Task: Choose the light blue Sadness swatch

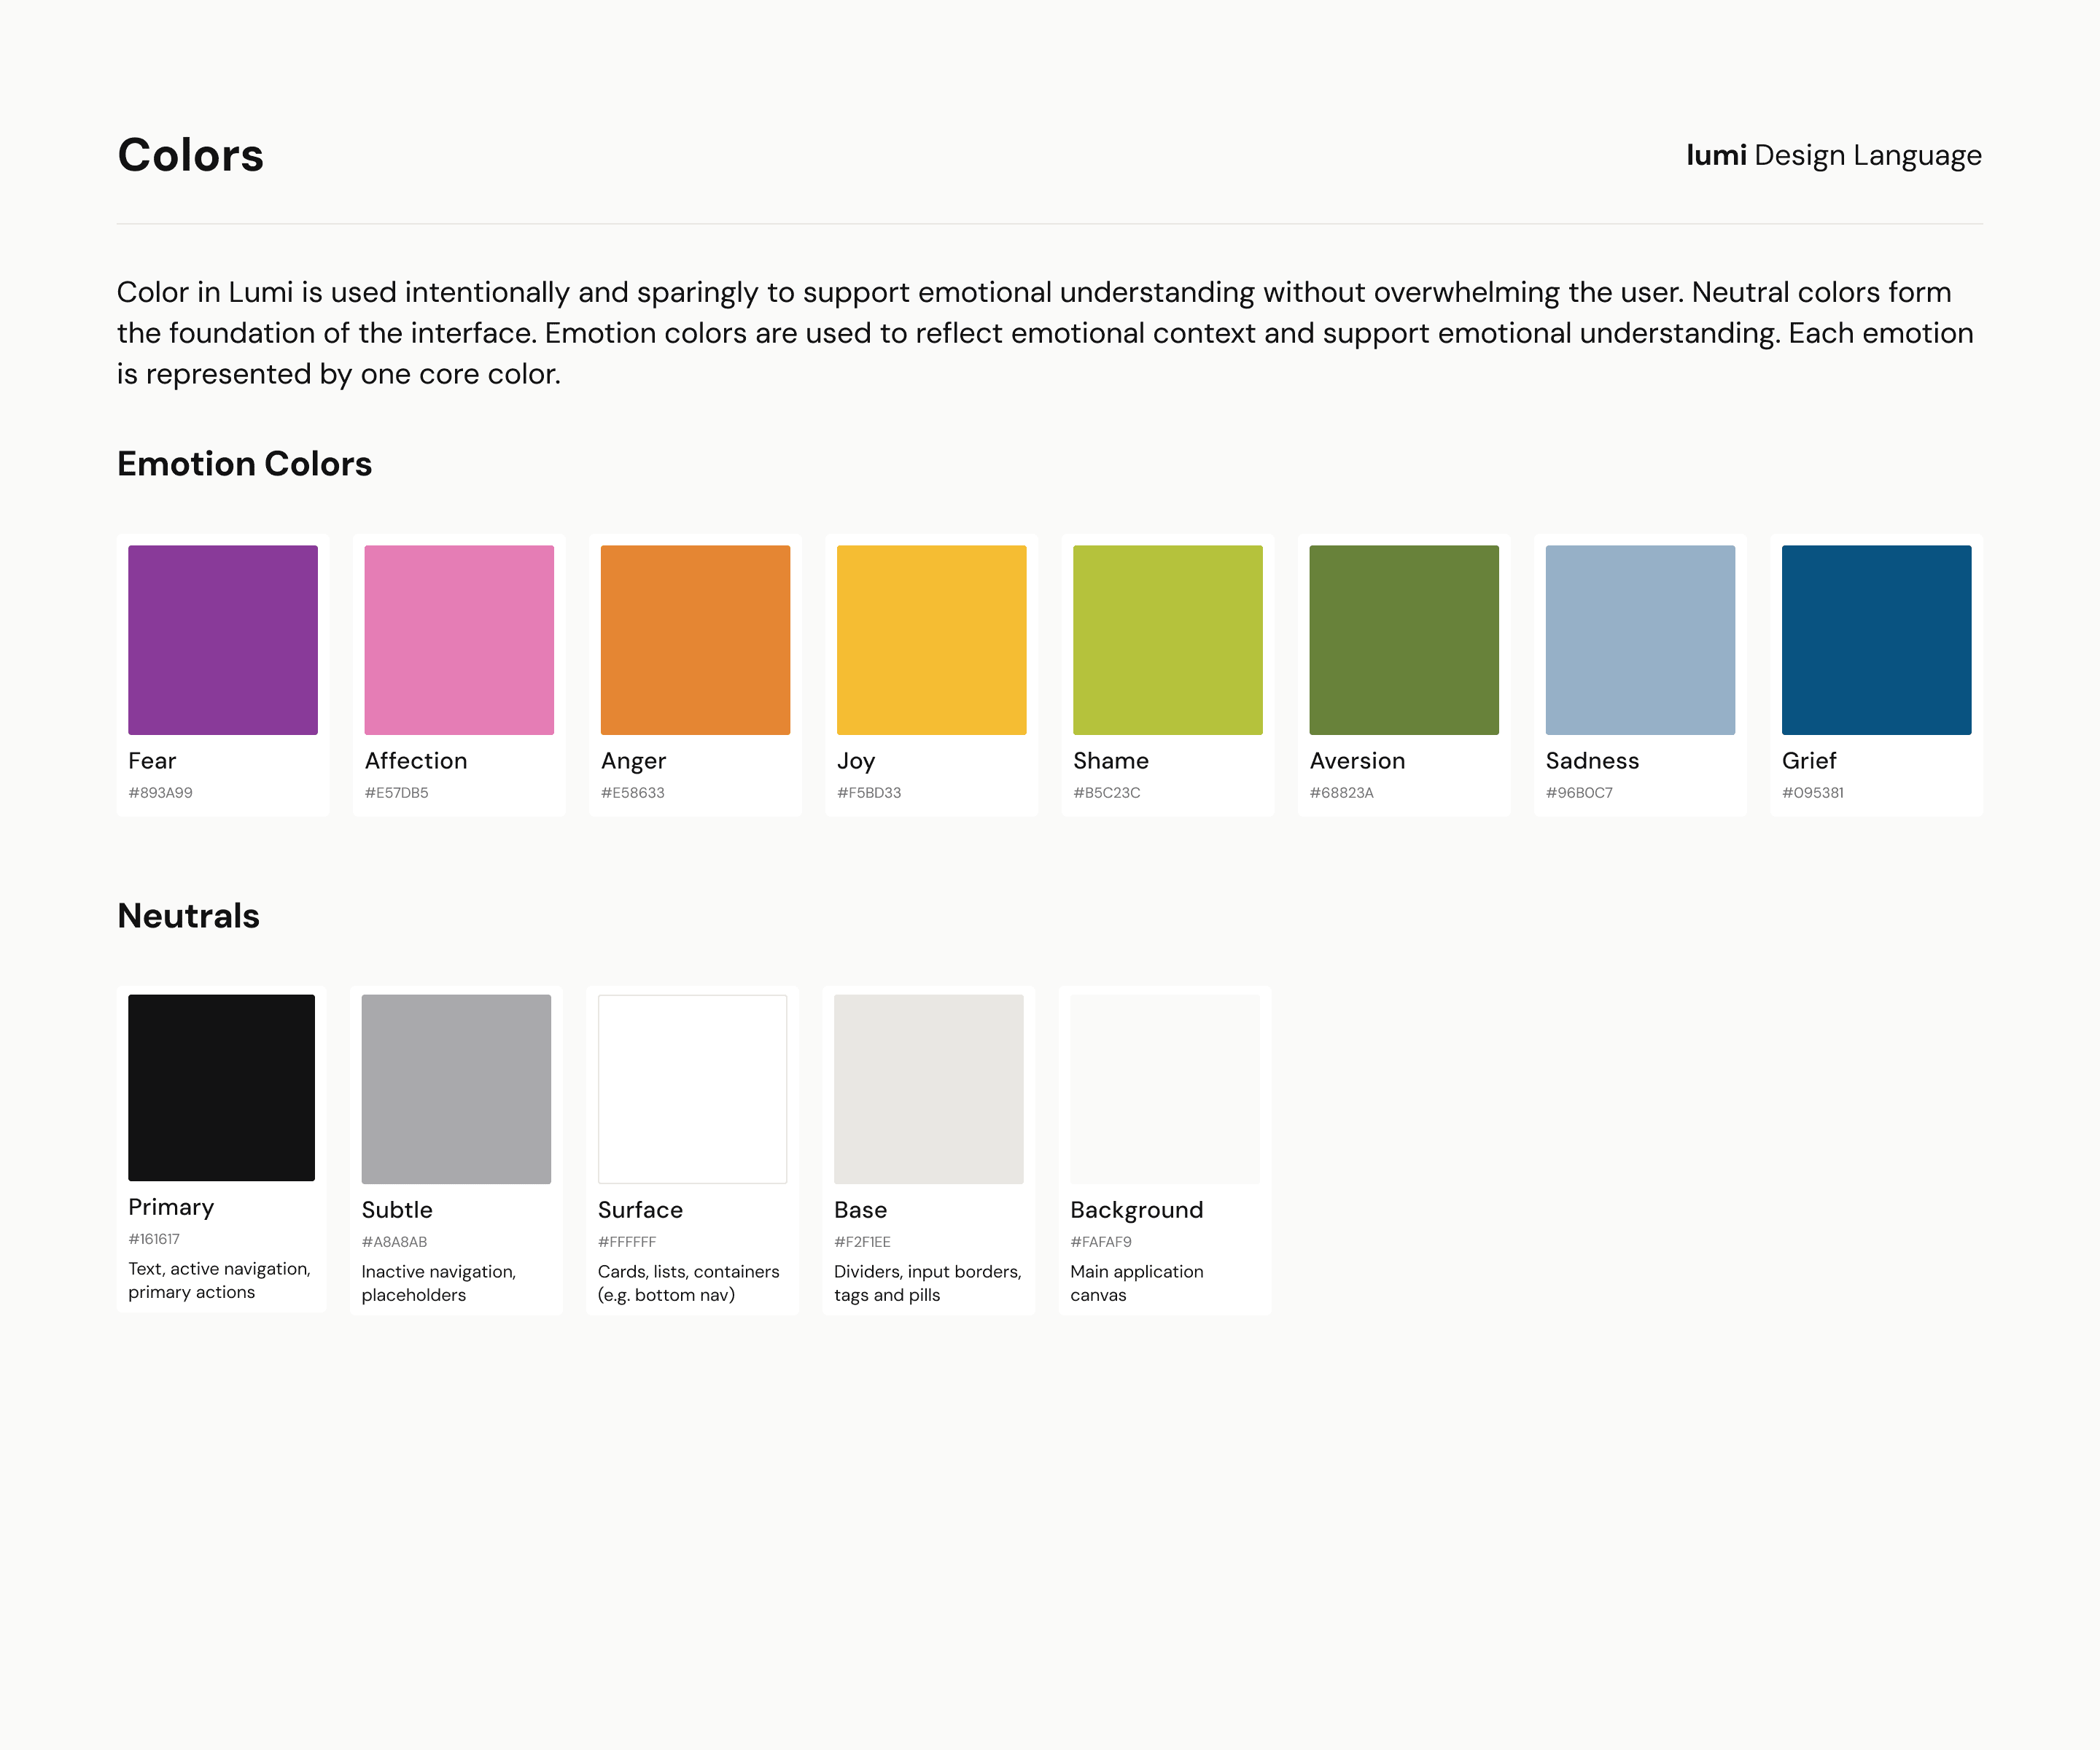Action: [x=1640, y=639]
